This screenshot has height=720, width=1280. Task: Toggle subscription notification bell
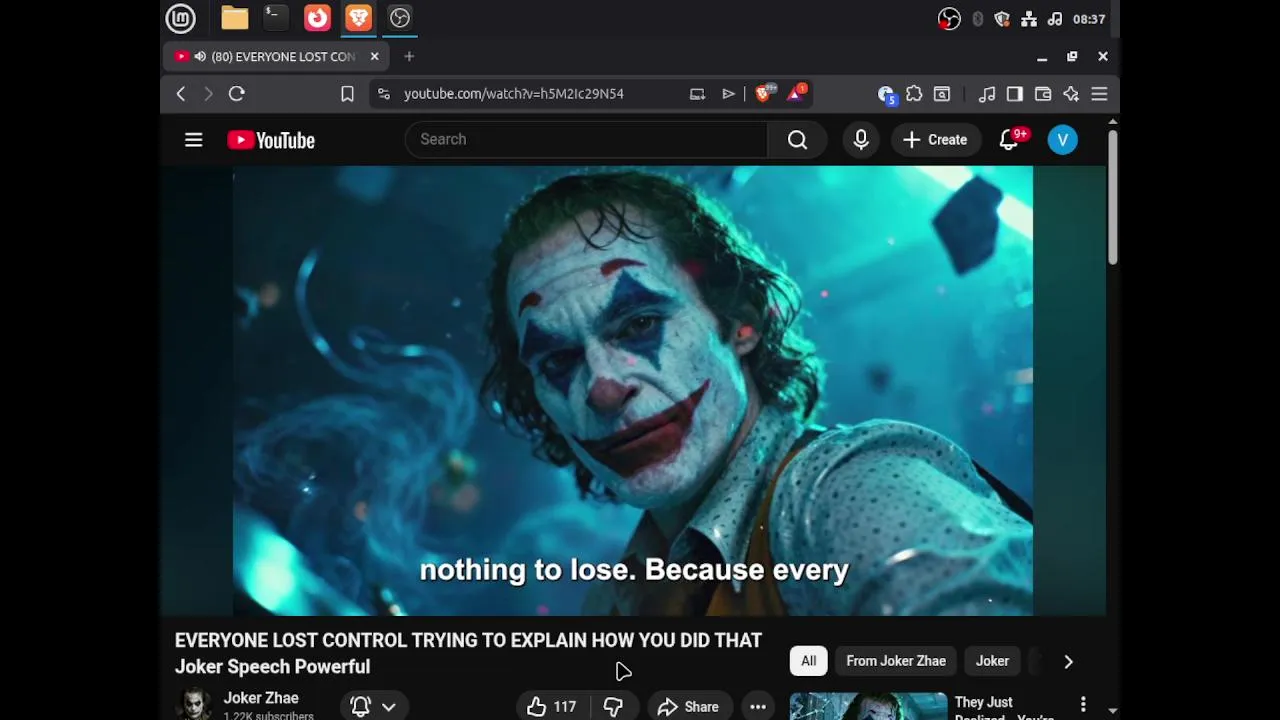(361, 707)
